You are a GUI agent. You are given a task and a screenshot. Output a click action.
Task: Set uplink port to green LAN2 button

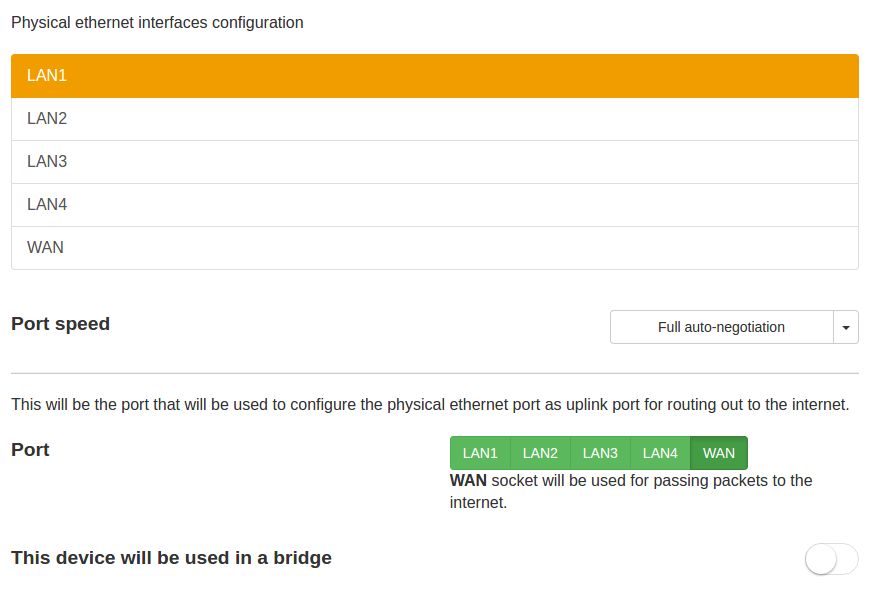(x=540, y=453)
